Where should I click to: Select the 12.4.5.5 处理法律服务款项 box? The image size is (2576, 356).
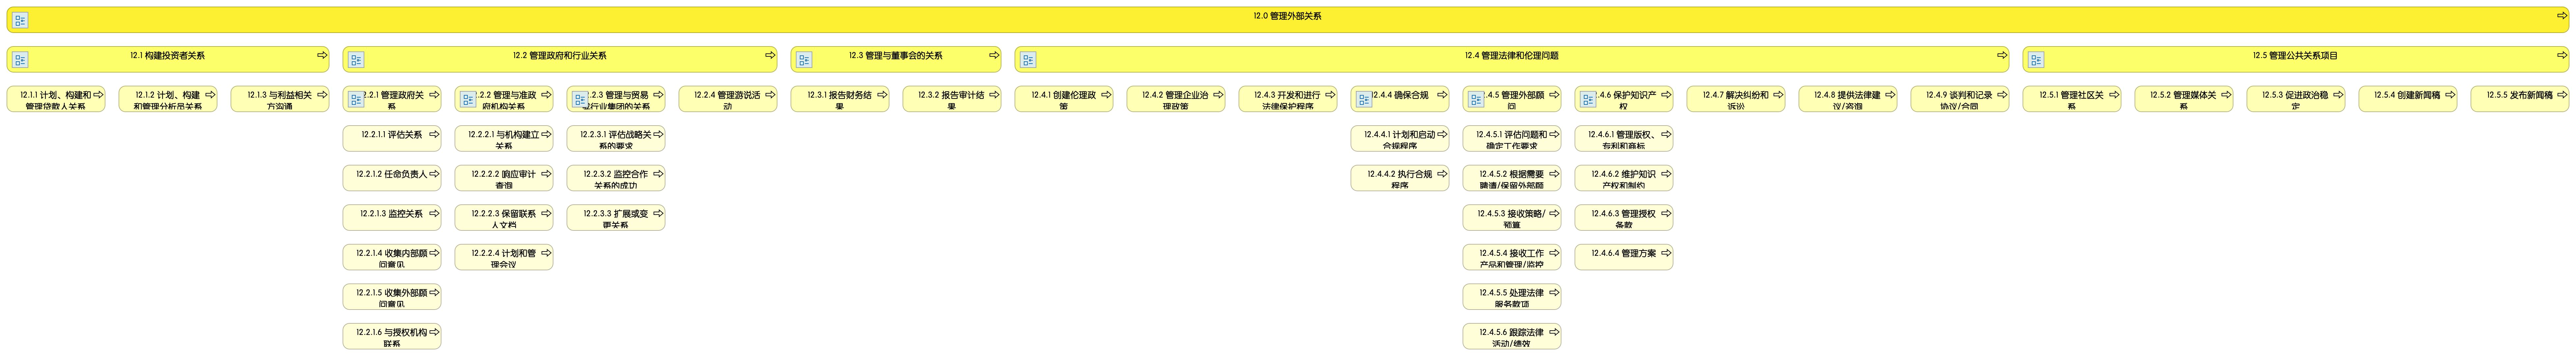click(1512, 297)
